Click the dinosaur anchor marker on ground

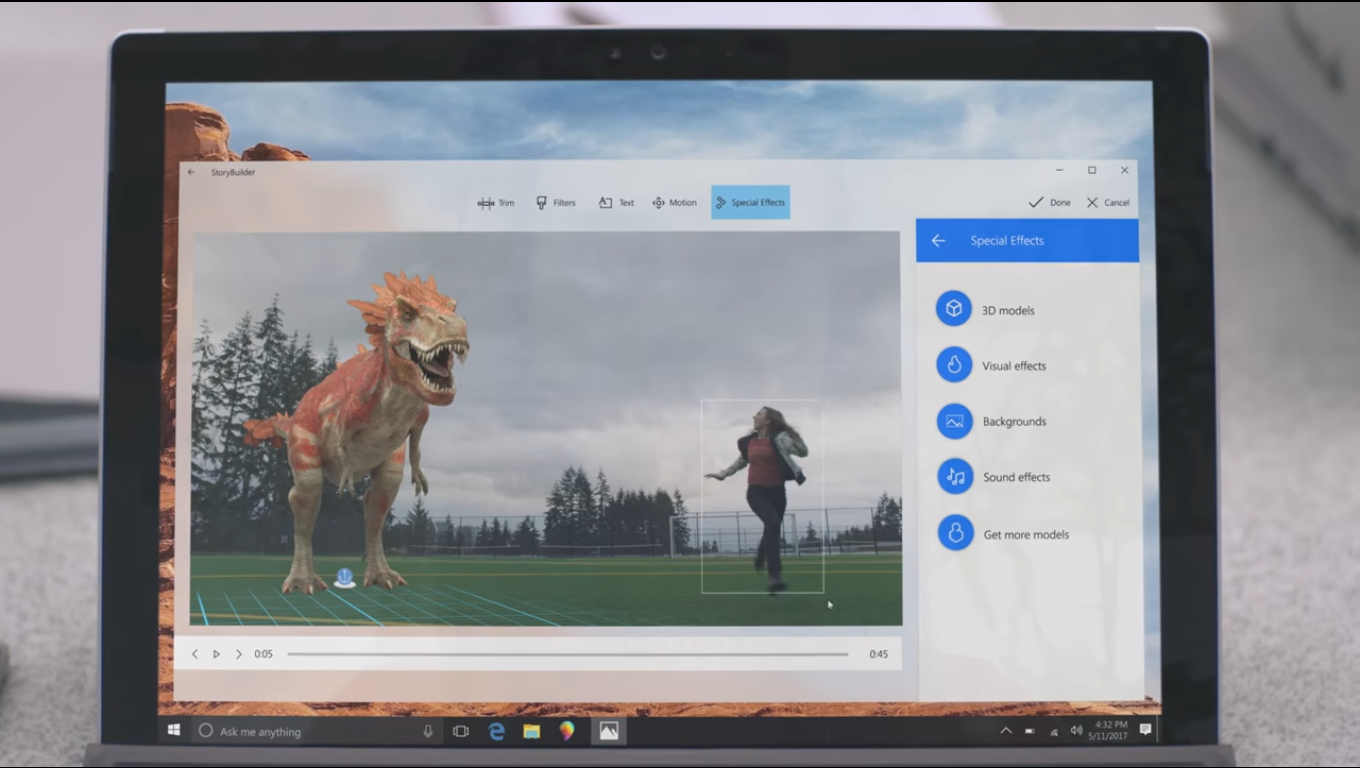[344, 578]
